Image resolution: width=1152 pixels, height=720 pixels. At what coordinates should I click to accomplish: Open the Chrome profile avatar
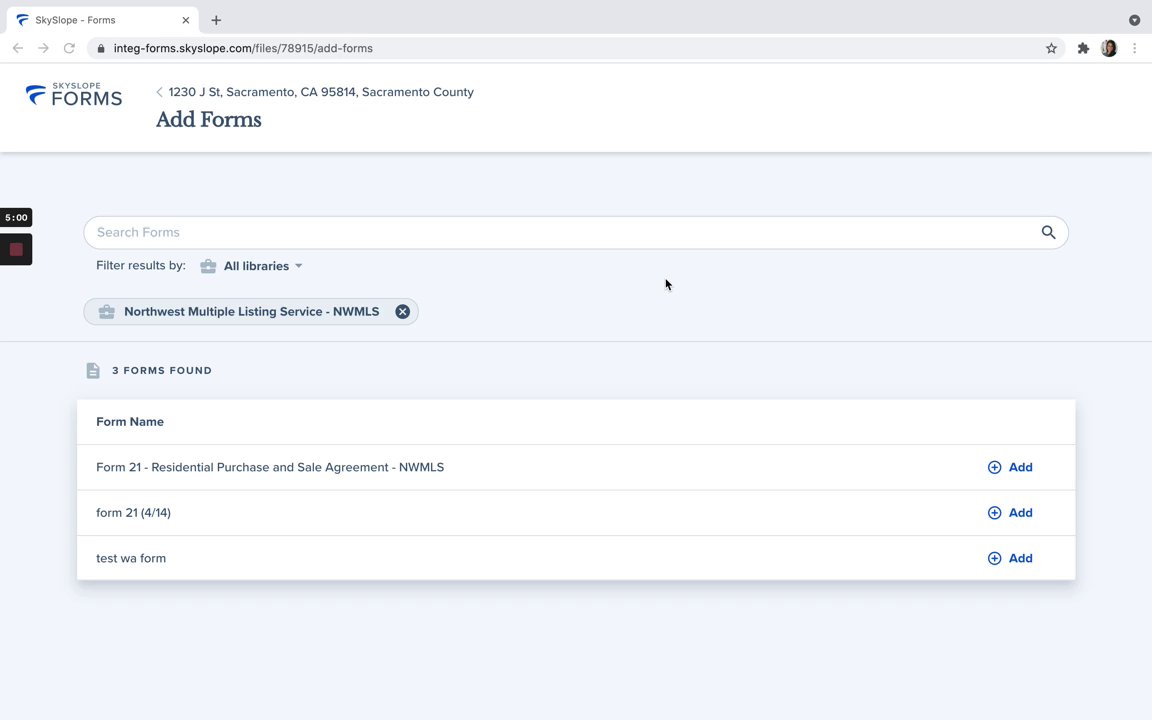pyautogui.click(x=1109, y=48)
